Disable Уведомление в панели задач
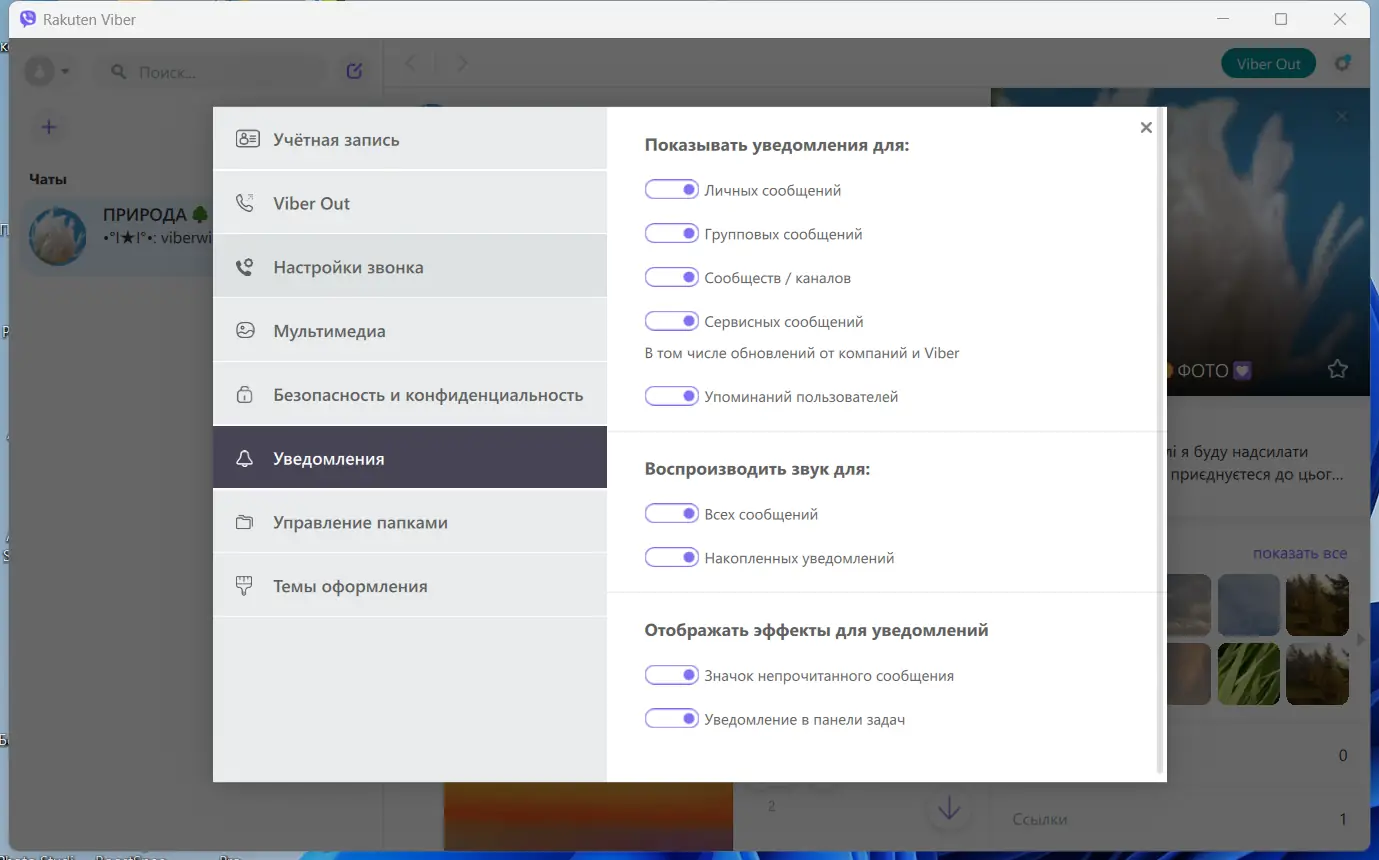The image size is (1379, 860). [x=671, y=718]
